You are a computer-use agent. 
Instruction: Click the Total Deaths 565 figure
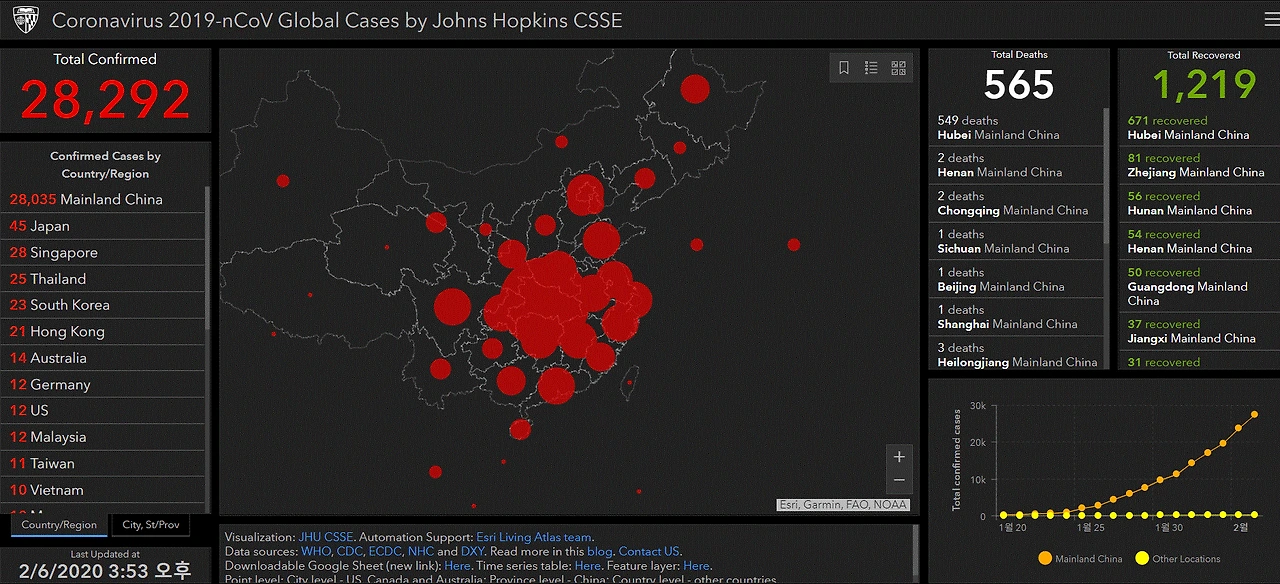pyautogui.click(x=1019, y=84)
